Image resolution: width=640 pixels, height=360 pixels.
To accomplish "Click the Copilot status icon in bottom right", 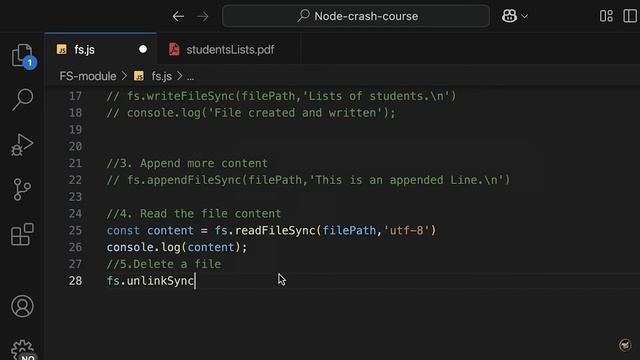I will (625, 345).
